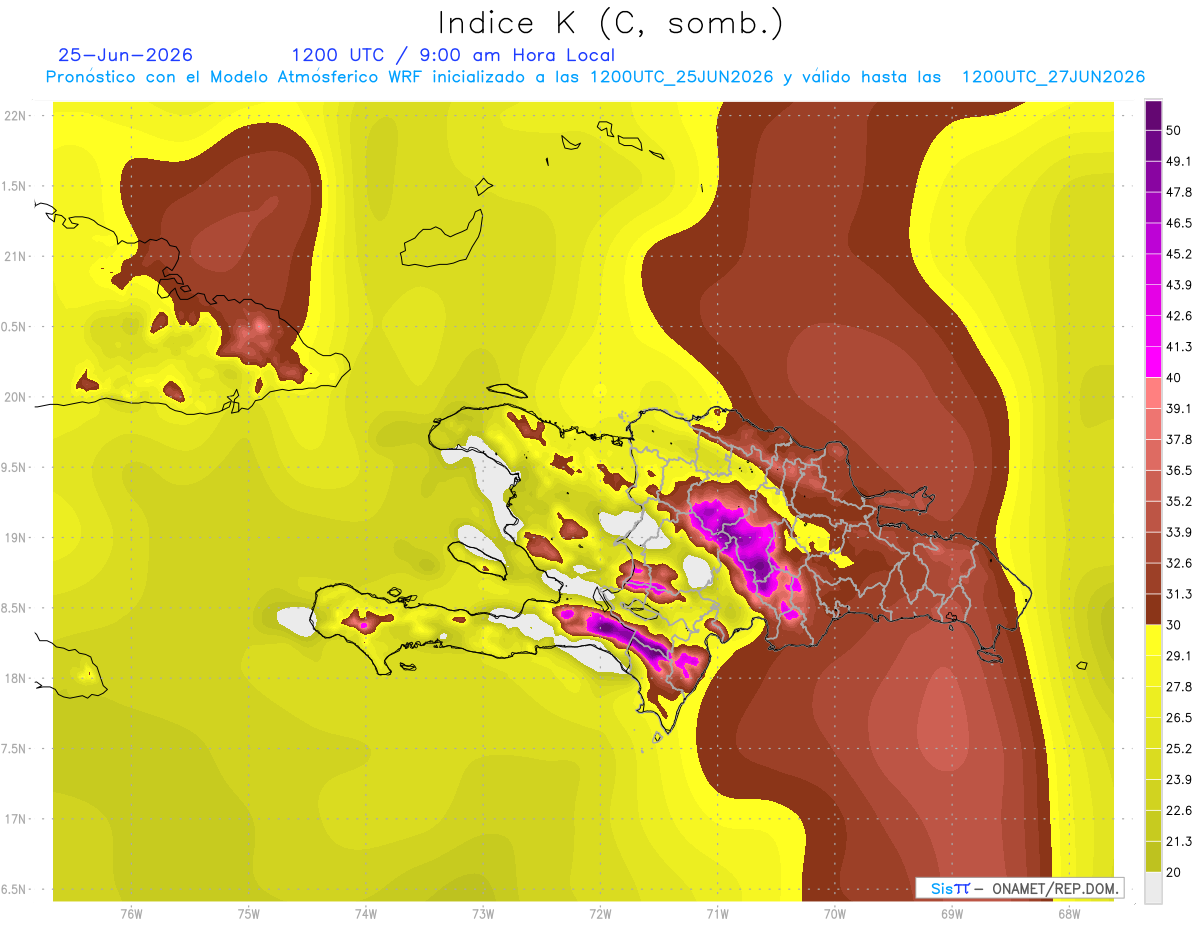Select the '72W' longitude axis label
Screen dimensions: 1200x927
(x=600, y=914)
